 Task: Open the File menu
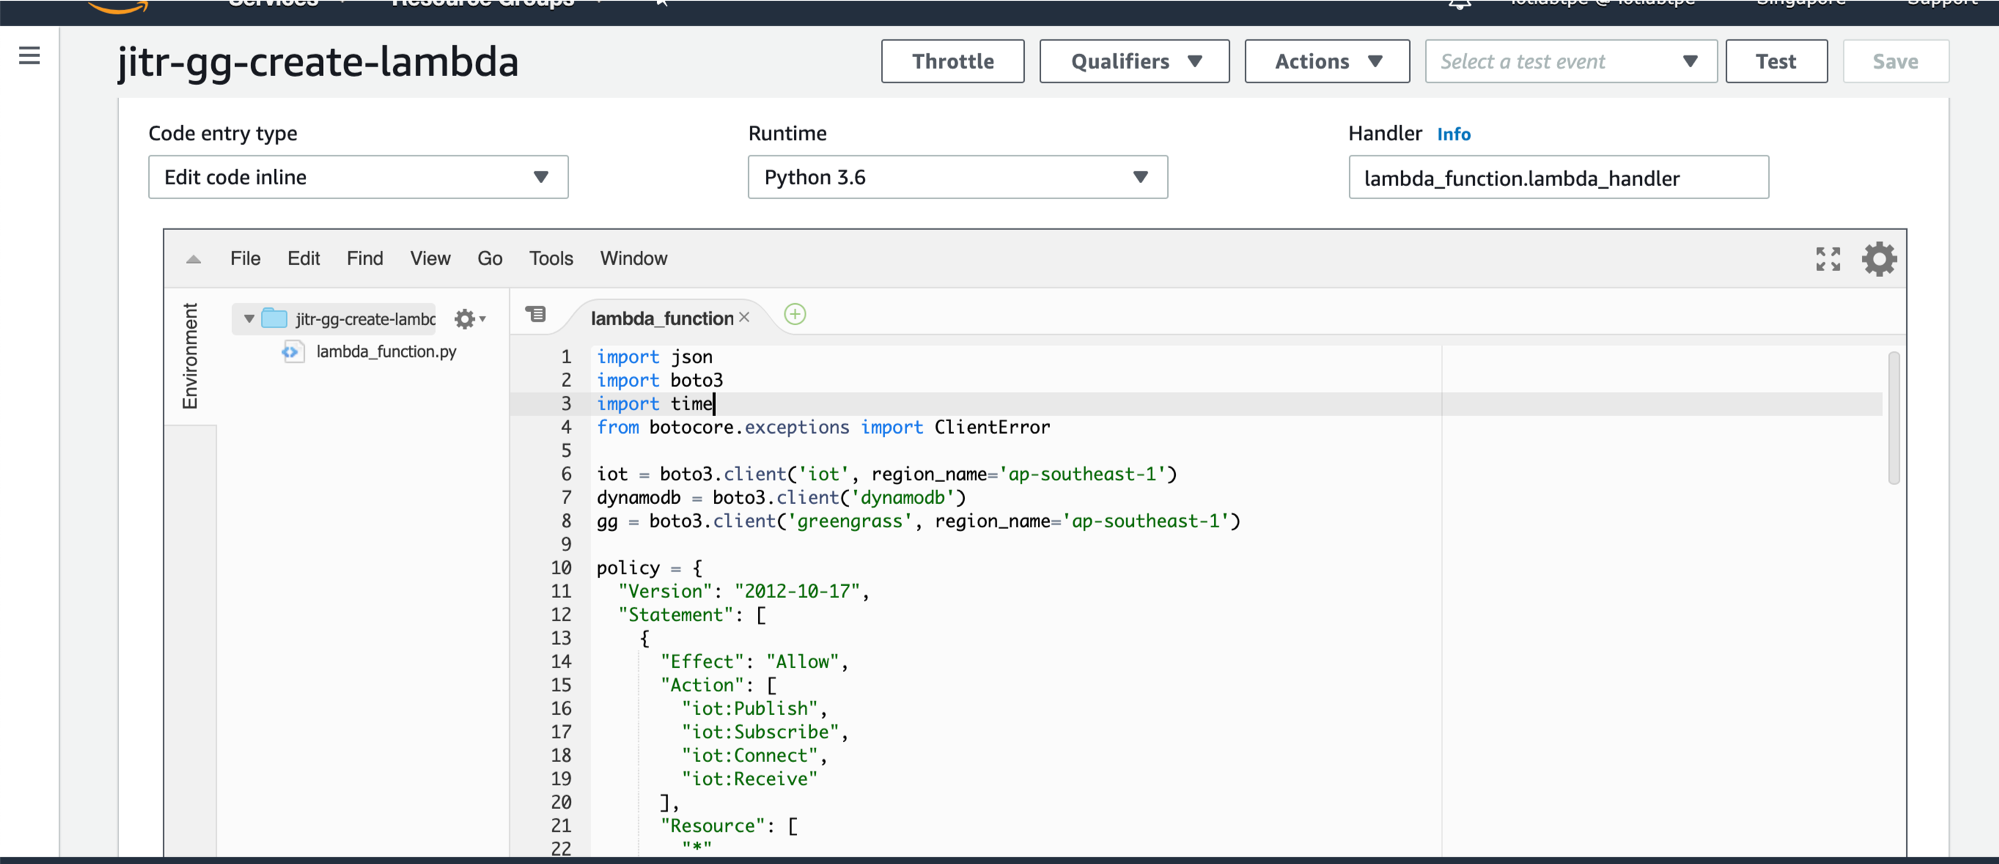[x=245, y=259]
